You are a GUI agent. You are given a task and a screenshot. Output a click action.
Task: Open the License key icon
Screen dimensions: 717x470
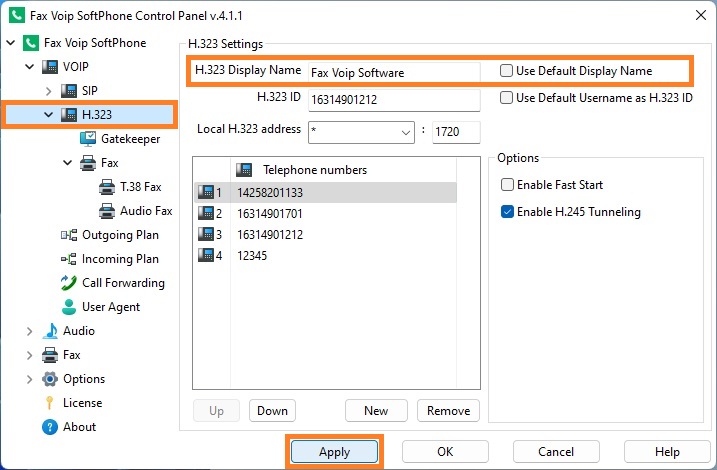pyautogui.click(x=49, y=403)
